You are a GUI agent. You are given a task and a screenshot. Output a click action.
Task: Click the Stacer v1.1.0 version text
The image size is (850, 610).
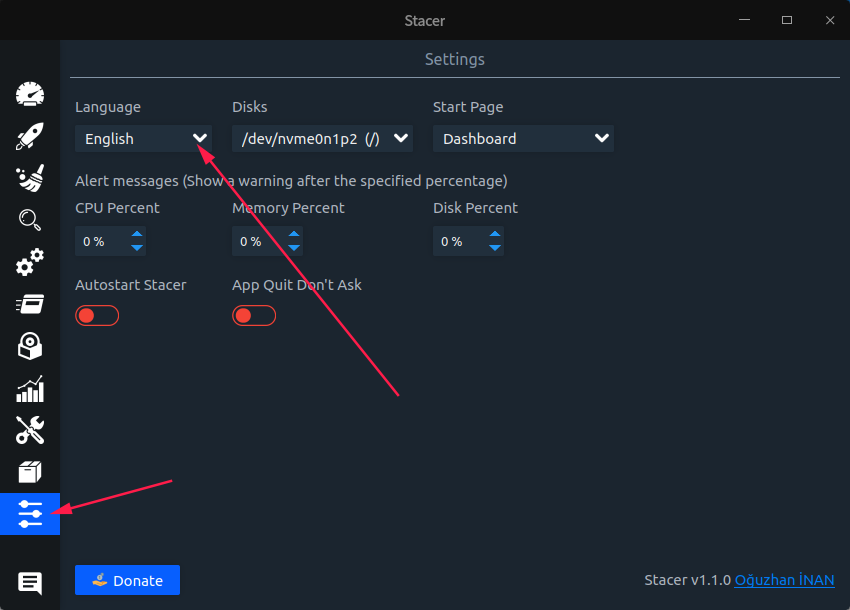pos(688,580)
